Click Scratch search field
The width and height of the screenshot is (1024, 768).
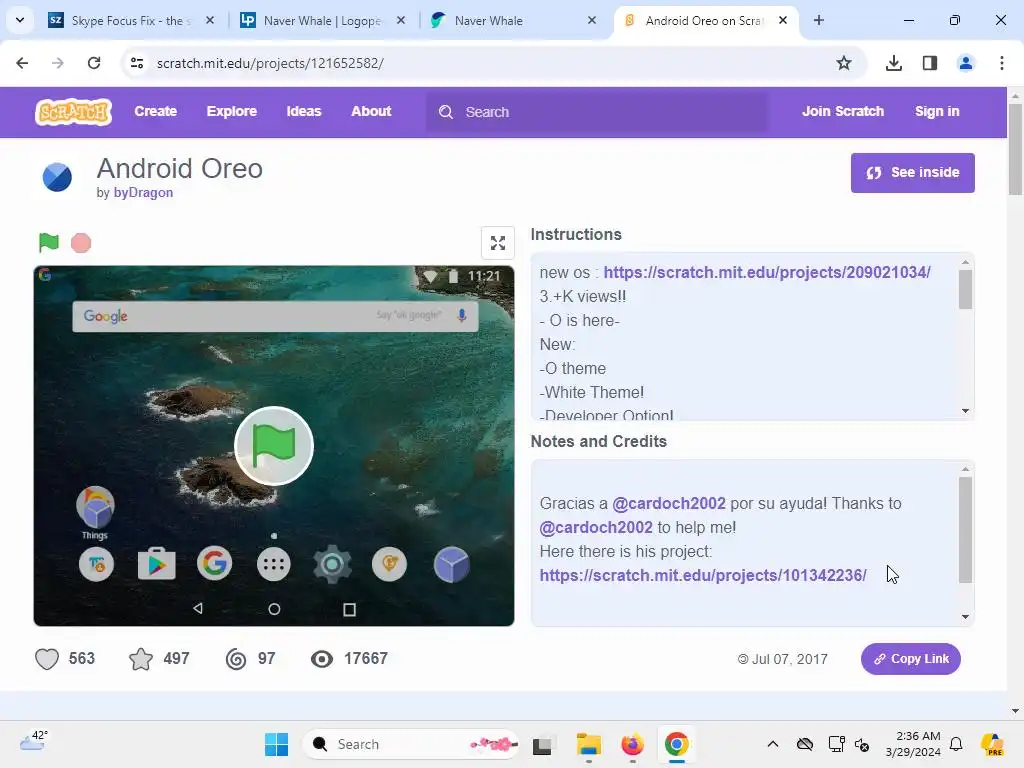coord(597,112)
